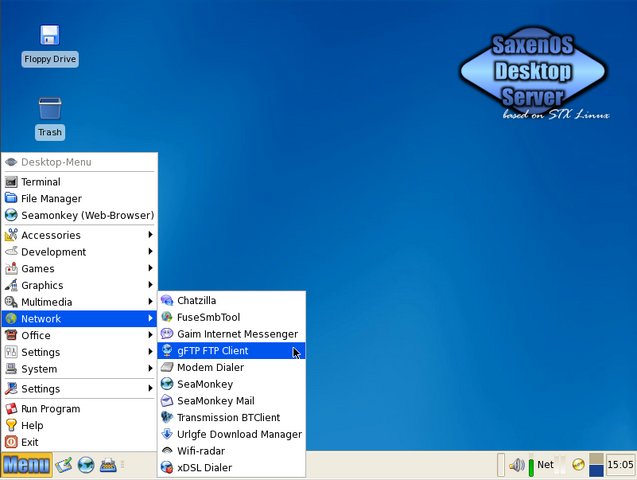Select the highlighted Network menu entry
Screen dimensions: 637x480
click(79, 318)
